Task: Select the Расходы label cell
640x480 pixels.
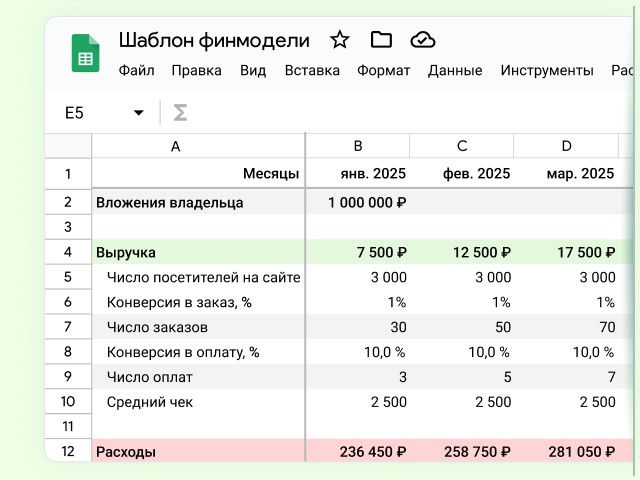Action: tap(198, 451)
